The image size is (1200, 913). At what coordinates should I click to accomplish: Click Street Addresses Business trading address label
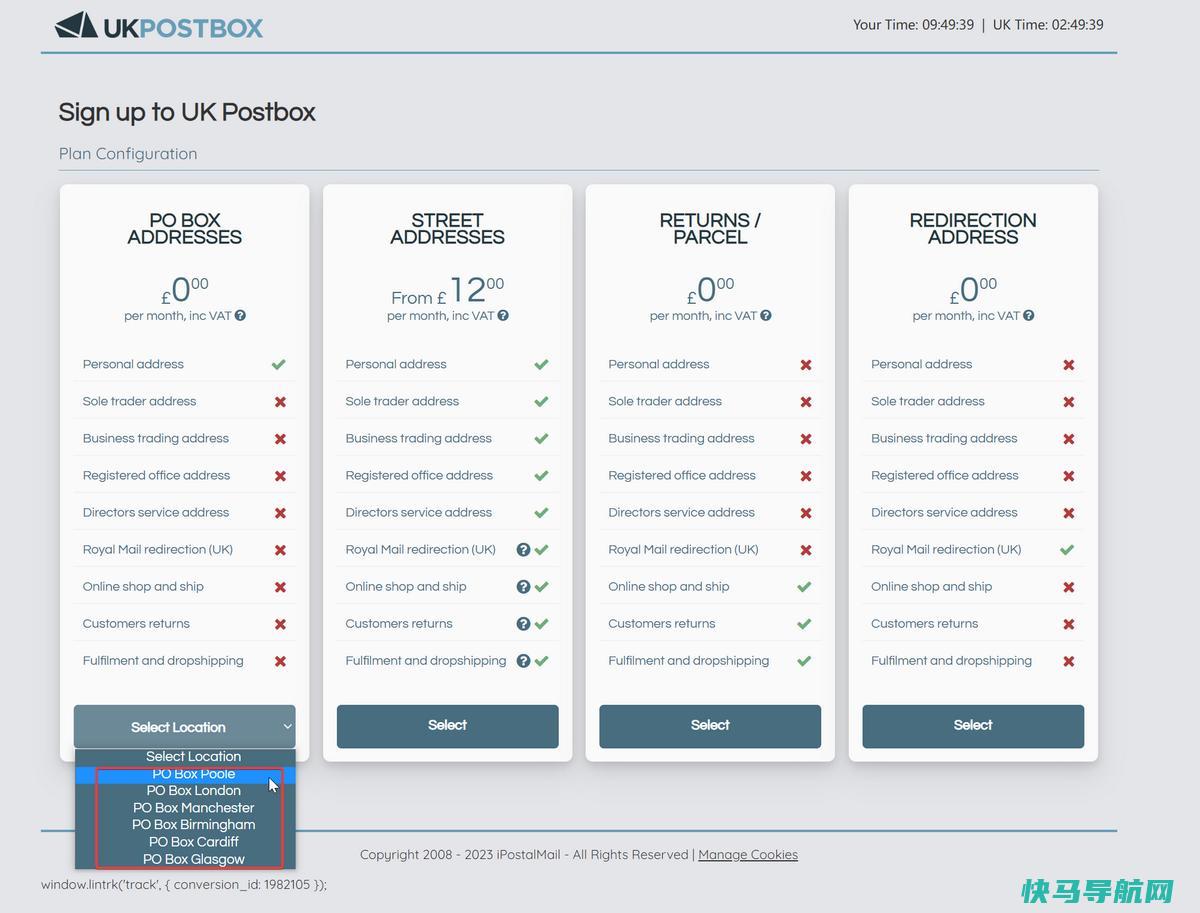(x=418, y=438)
